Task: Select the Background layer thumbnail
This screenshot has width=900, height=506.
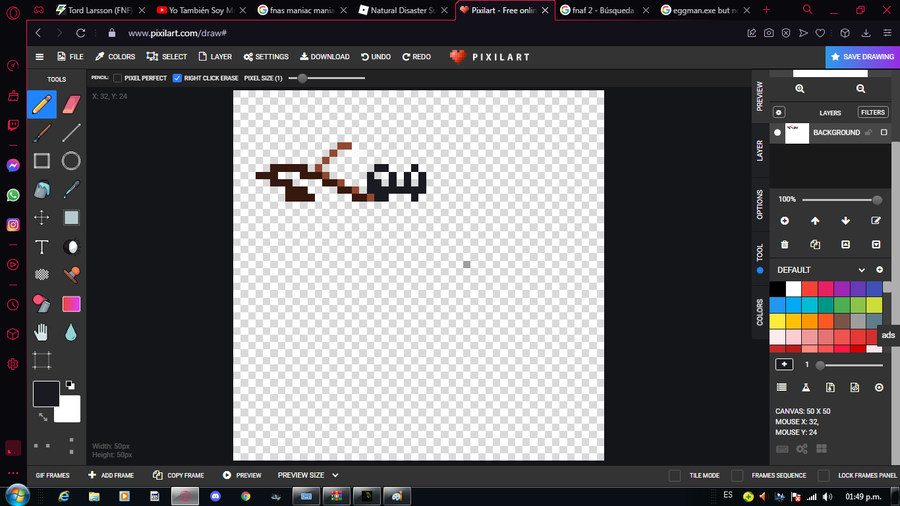Action: click(797, 133)
